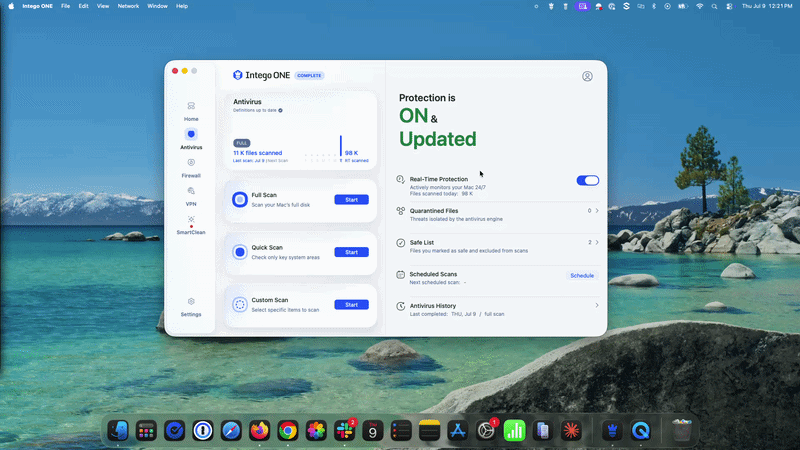The image size is (800, 450).
Task: Click the Intego ONE shield logo
Action: tap(237, 75)
